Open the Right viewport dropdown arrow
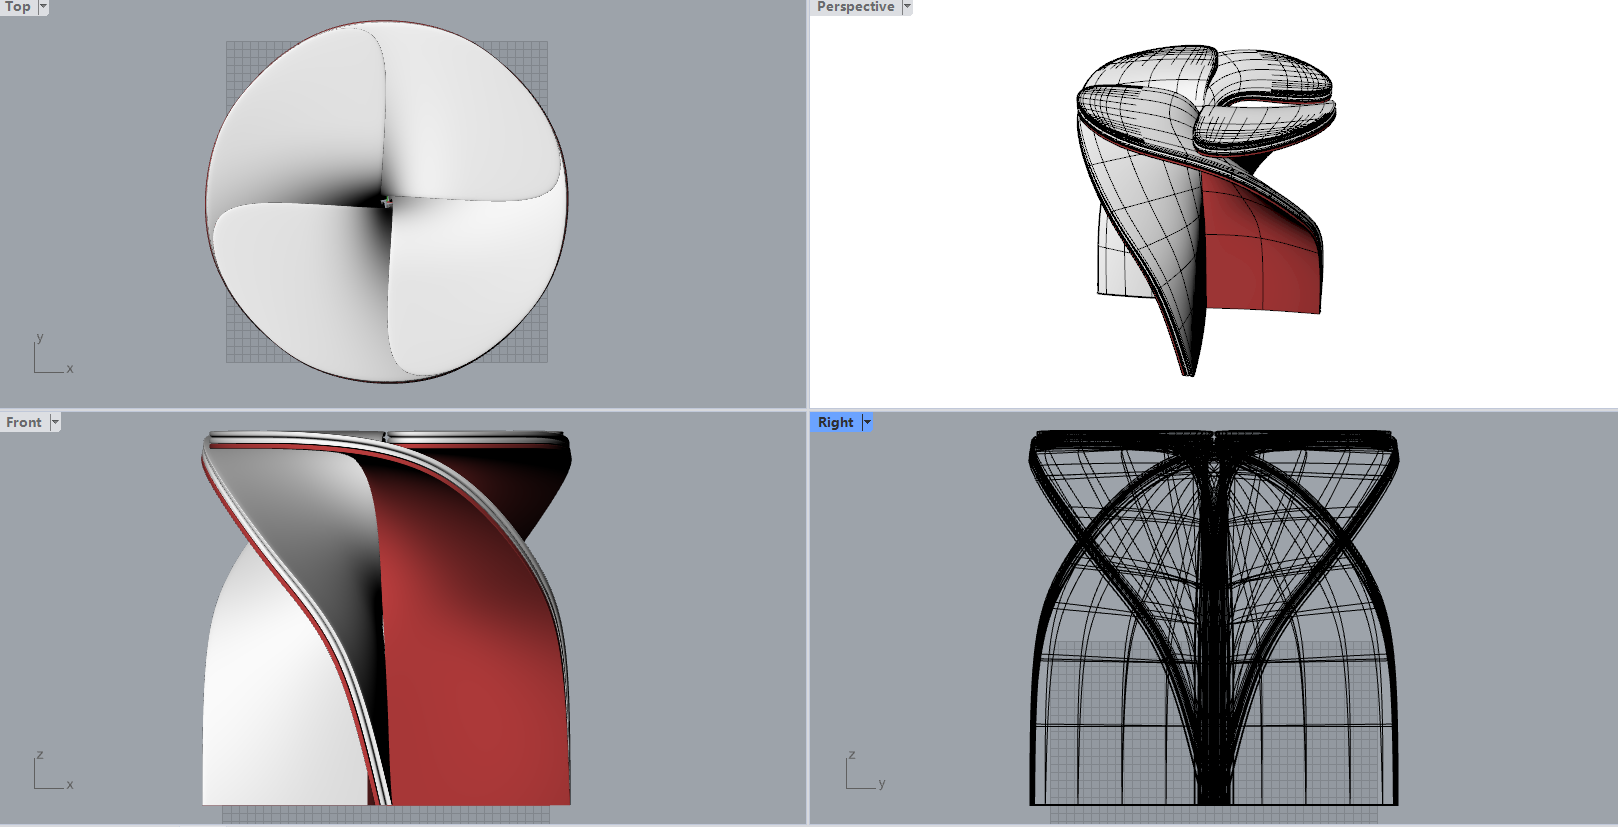Viewport: 1618px width, 827px height. point(867,422)
